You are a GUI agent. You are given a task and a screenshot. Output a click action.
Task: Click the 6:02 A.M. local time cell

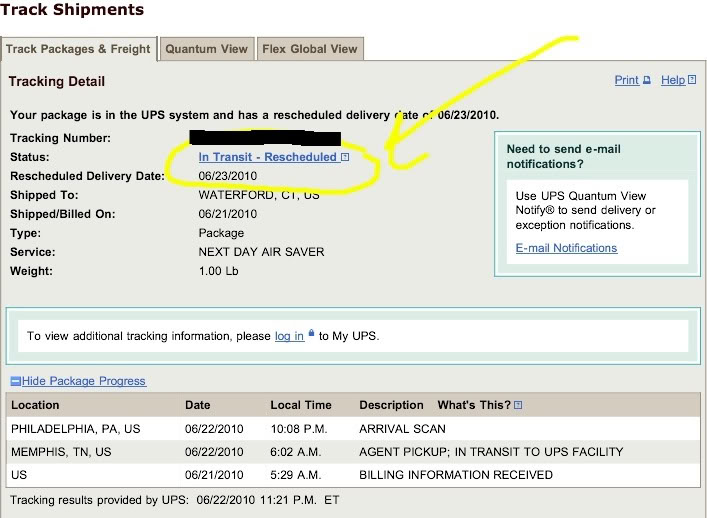(x=296, y=452)
